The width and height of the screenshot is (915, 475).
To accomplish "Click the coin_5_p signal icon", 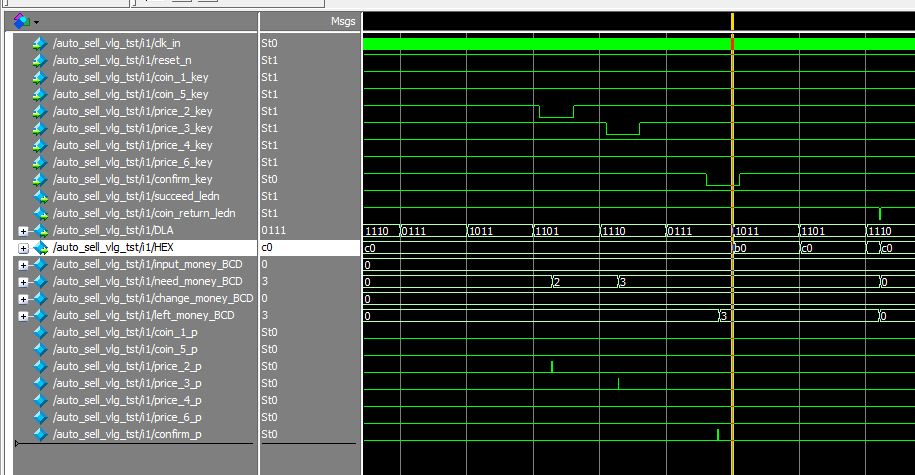I will [x=40, y=349].
